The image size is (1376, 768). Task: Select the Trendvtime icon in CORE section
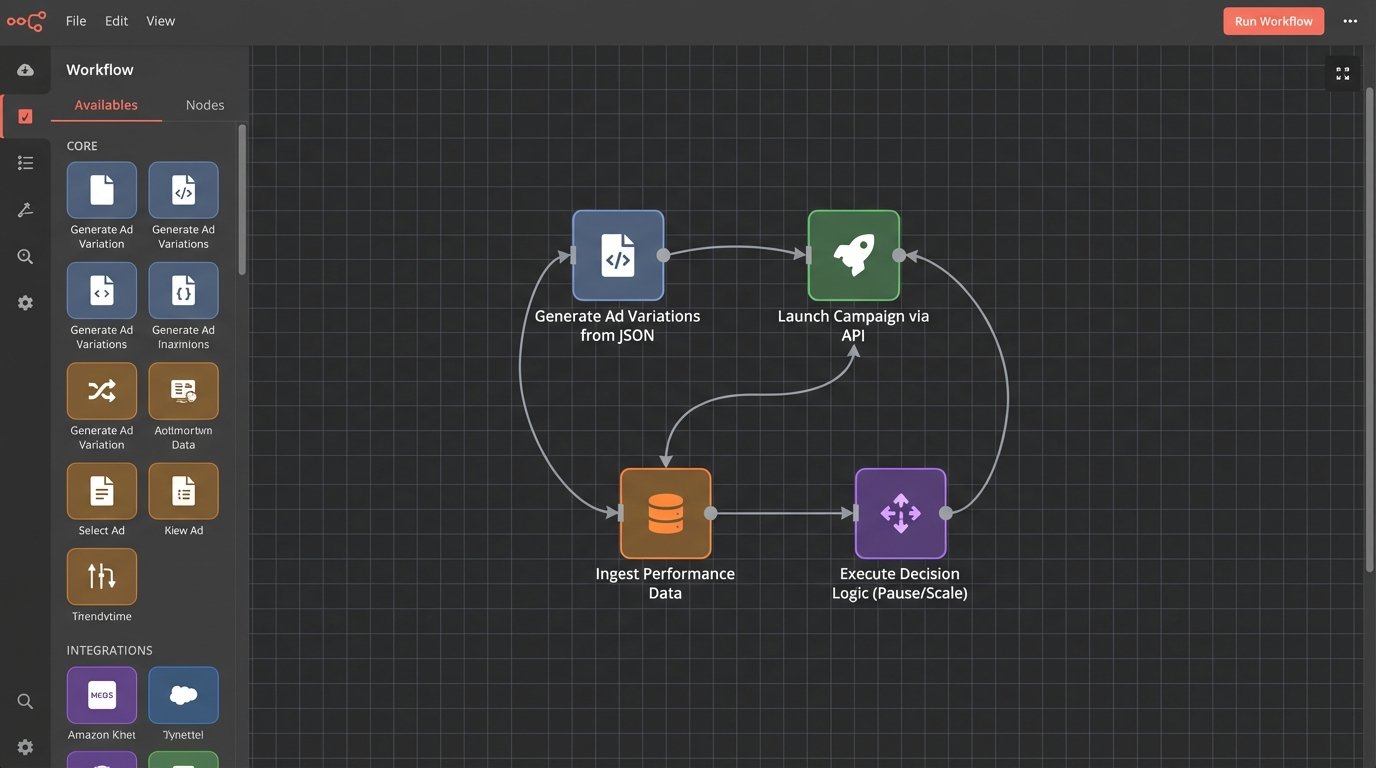(101, 575)
